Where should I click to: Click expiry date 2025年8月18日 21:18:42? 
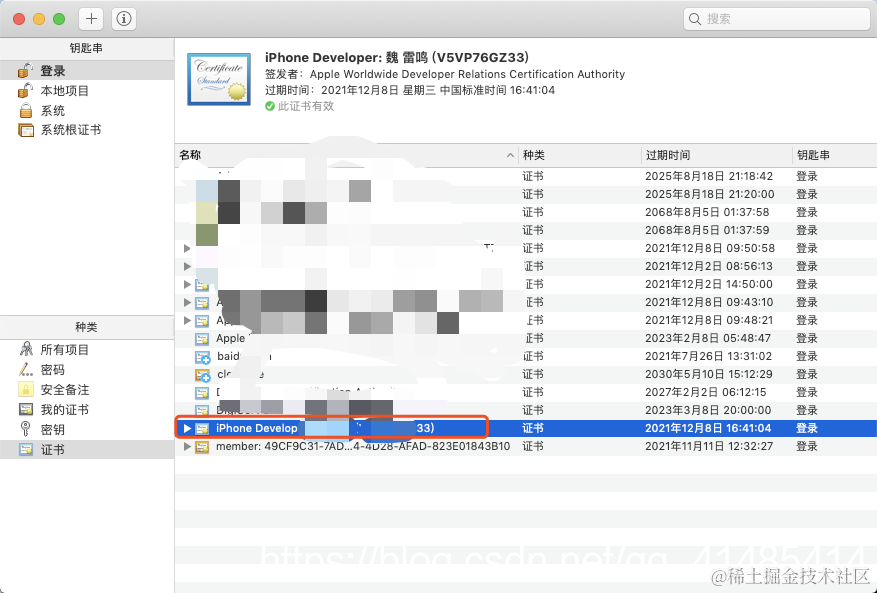tap(709, 176)
